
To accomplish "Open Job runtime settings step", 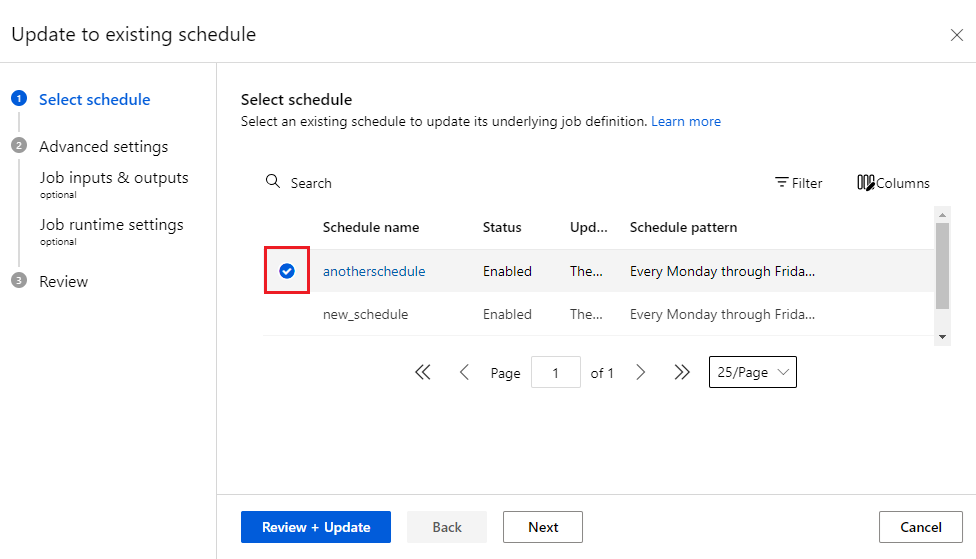I will pos(111,225).
